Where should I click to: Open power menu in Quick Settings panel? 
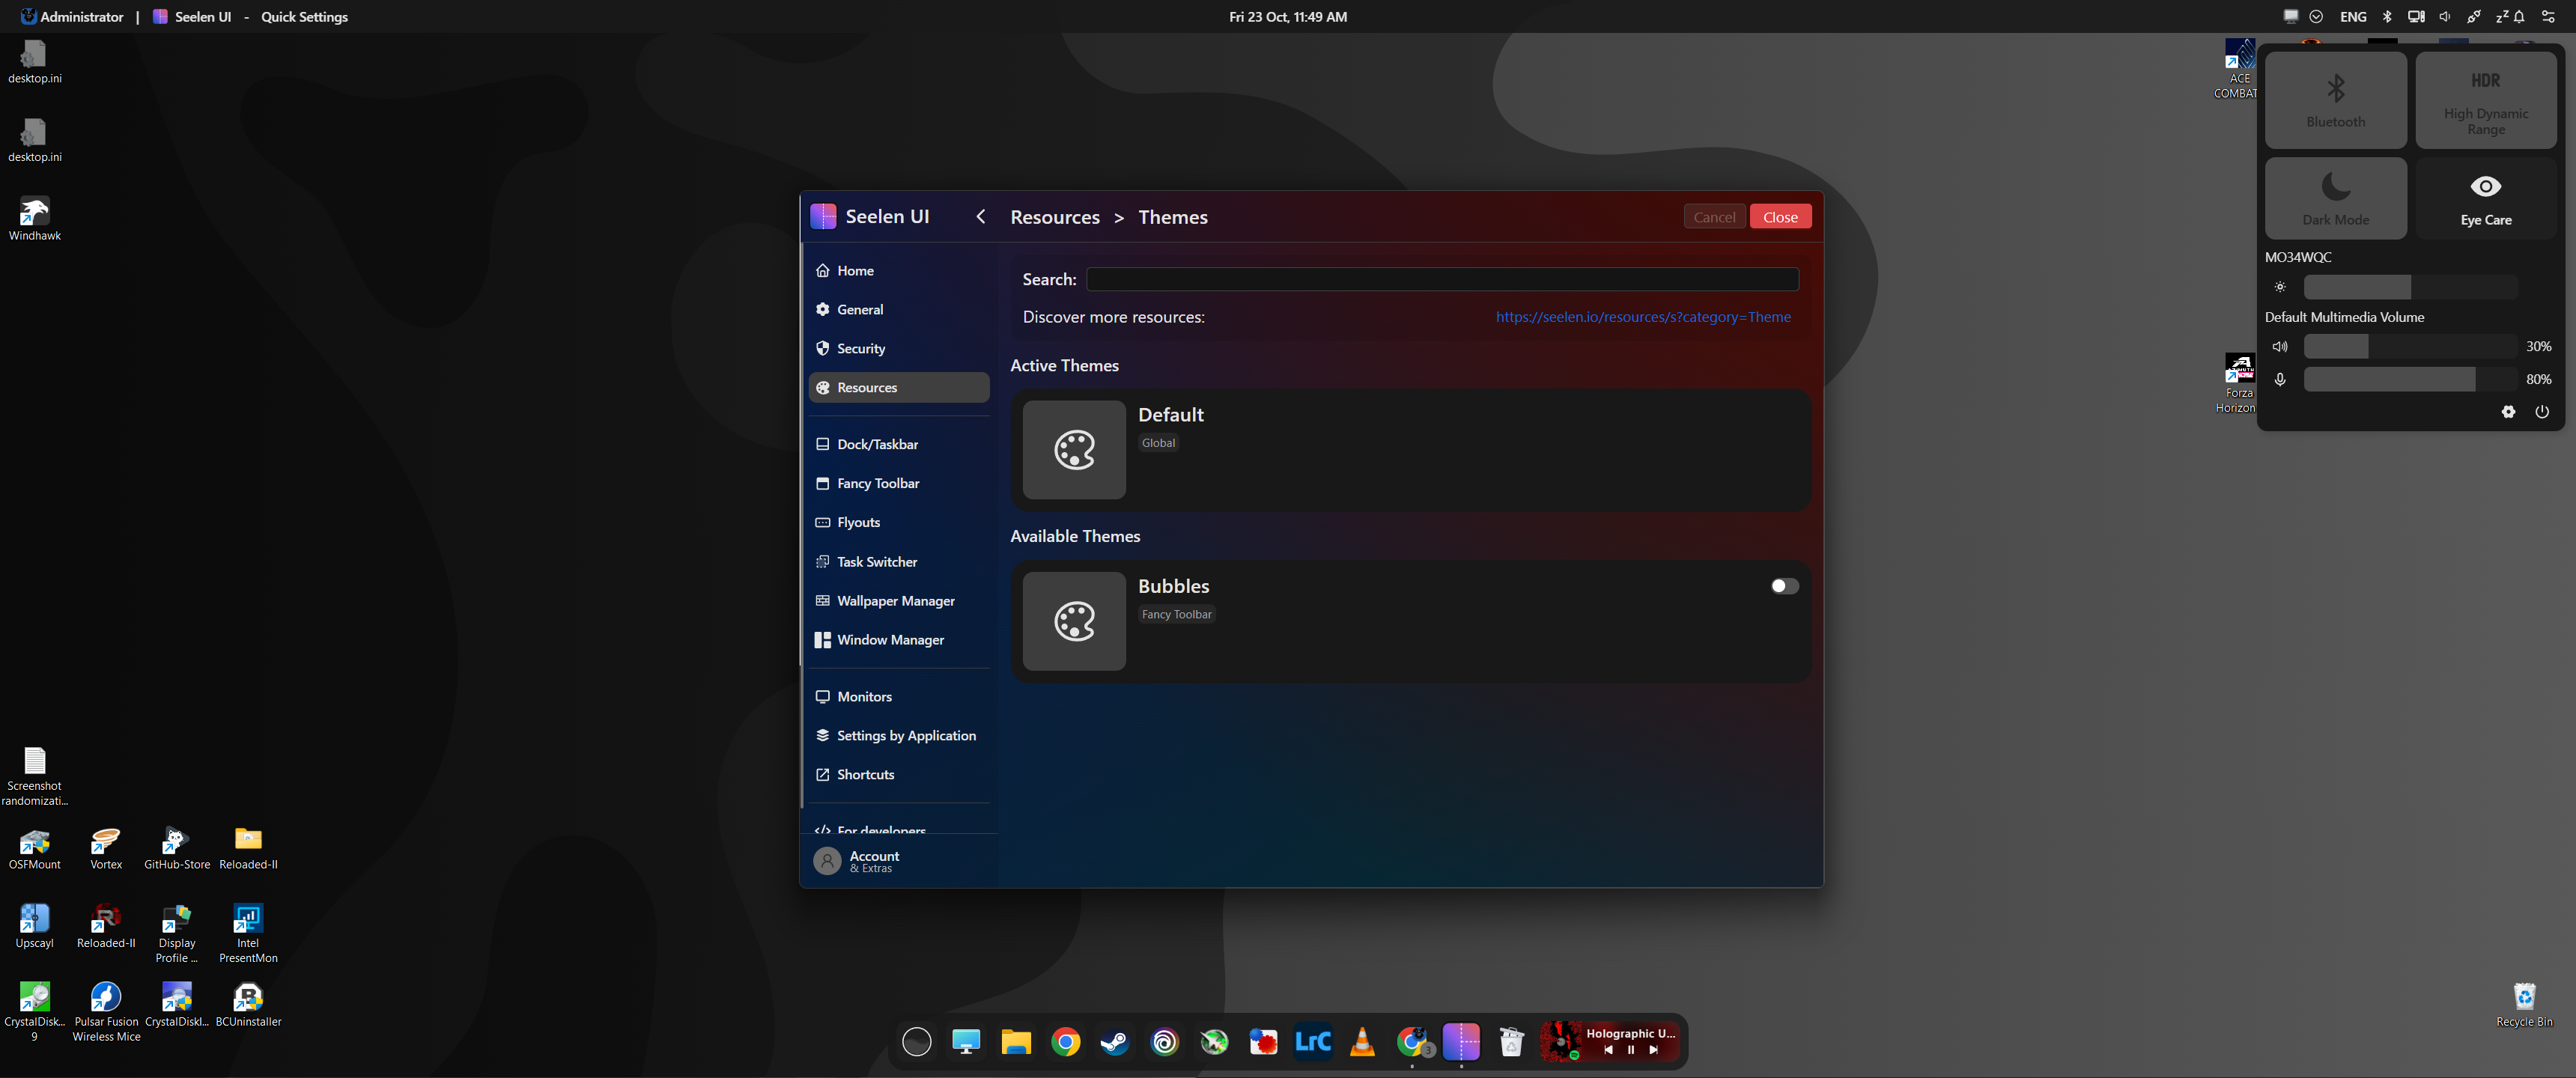pos(2541,412)
